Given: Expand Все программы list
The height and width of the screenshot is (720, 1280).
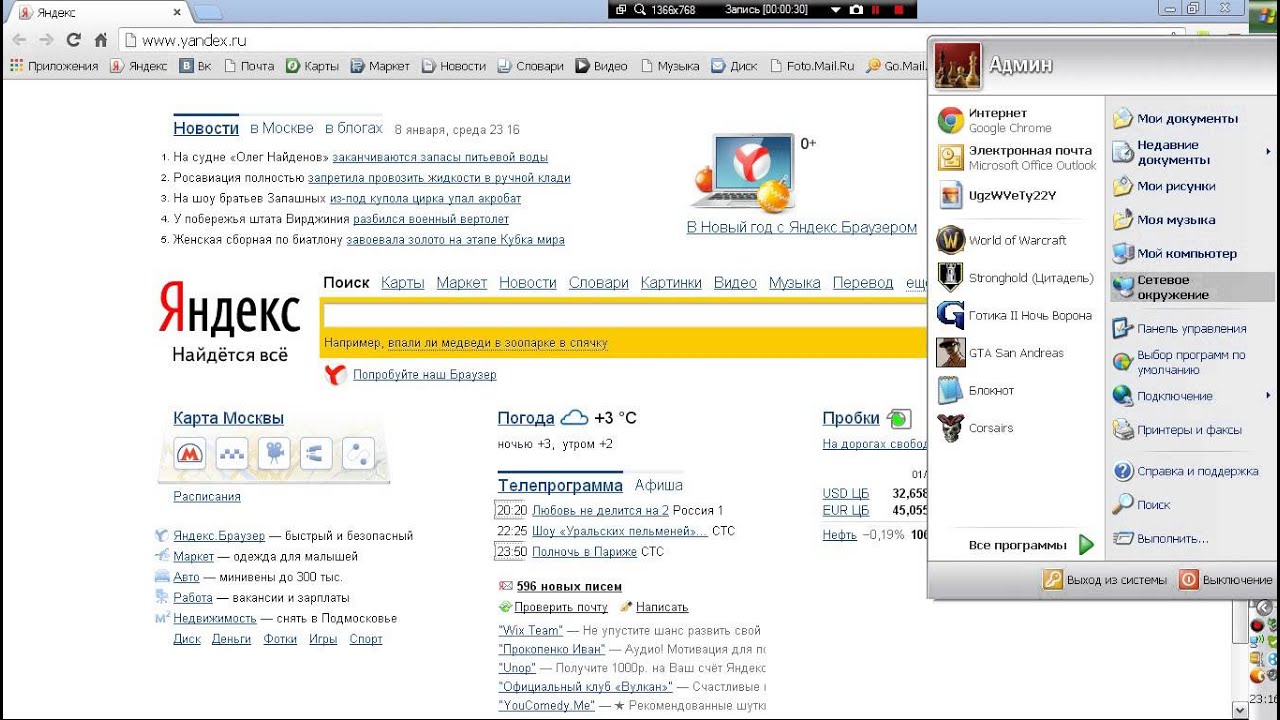Looking at the screenshot, I should pos(1031,545).
